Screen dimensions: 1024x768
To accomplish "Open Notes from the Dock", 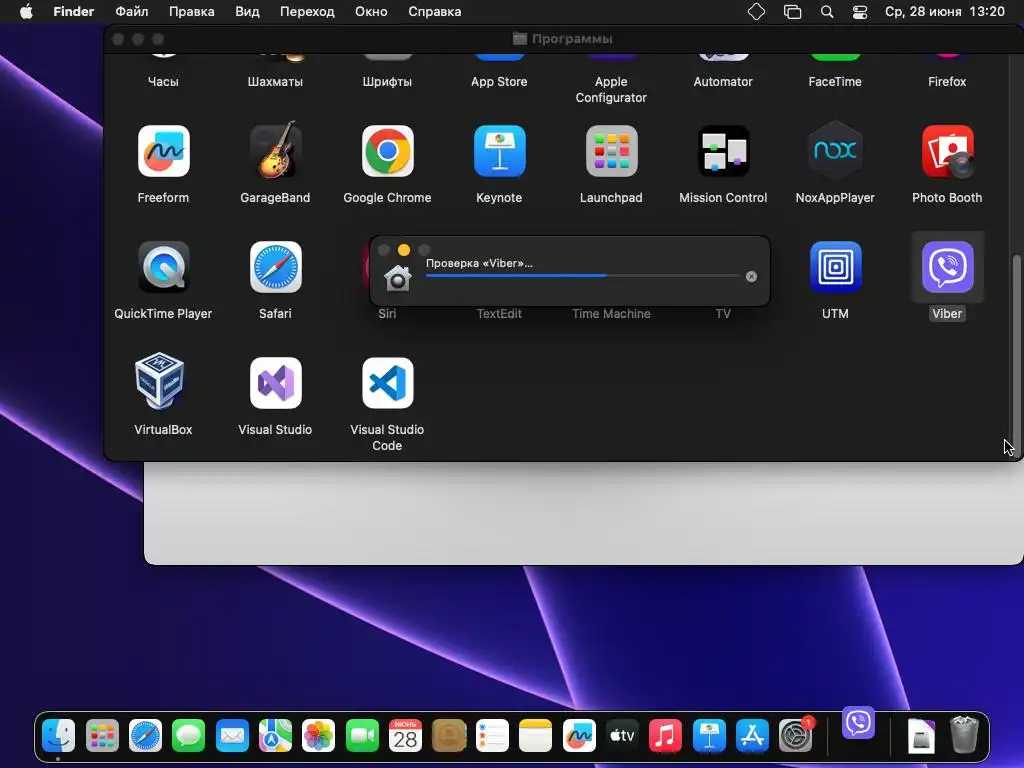I will [x=535, y=736].
